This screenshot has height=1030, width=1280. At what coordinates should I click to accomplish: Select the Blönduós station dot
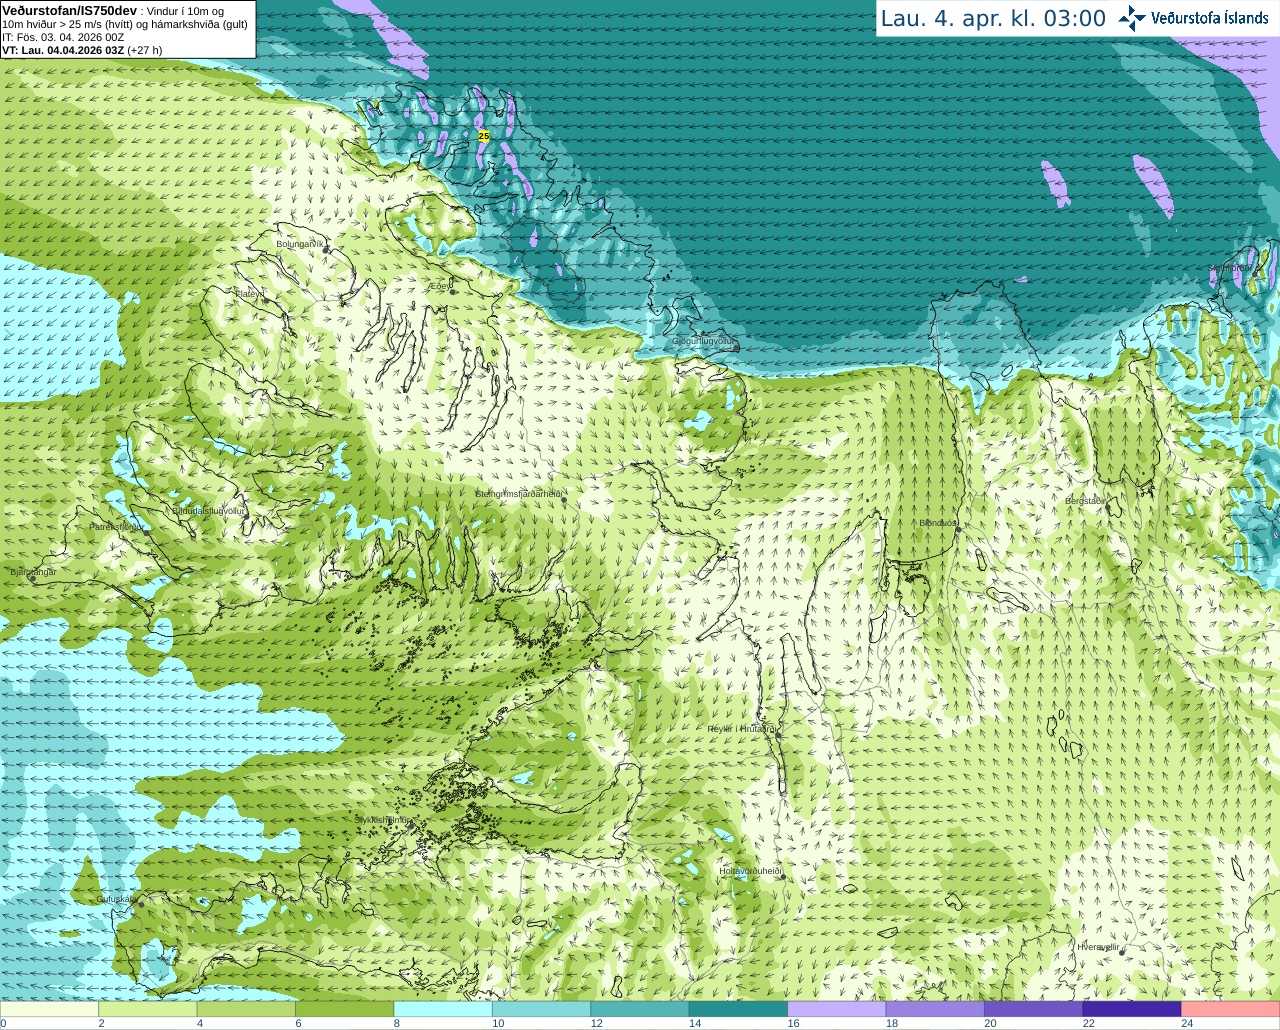pos(957,529)
